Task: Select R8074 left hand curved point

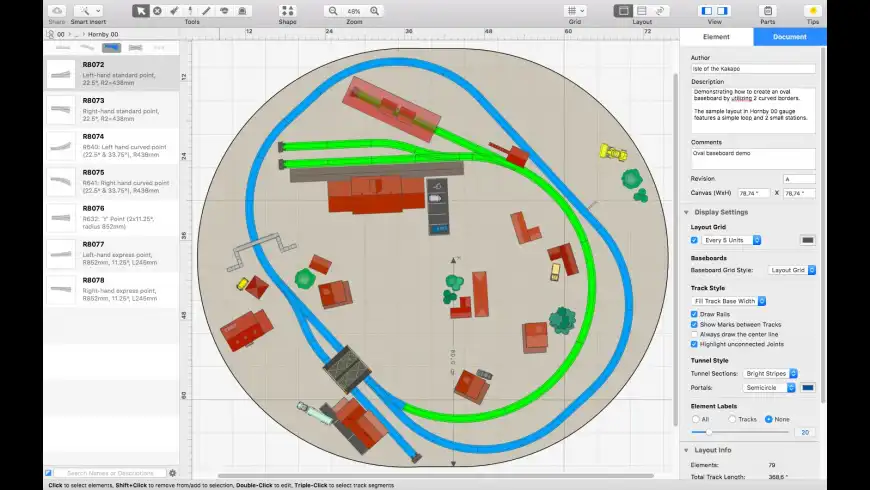Action: [x=112, y=145]
